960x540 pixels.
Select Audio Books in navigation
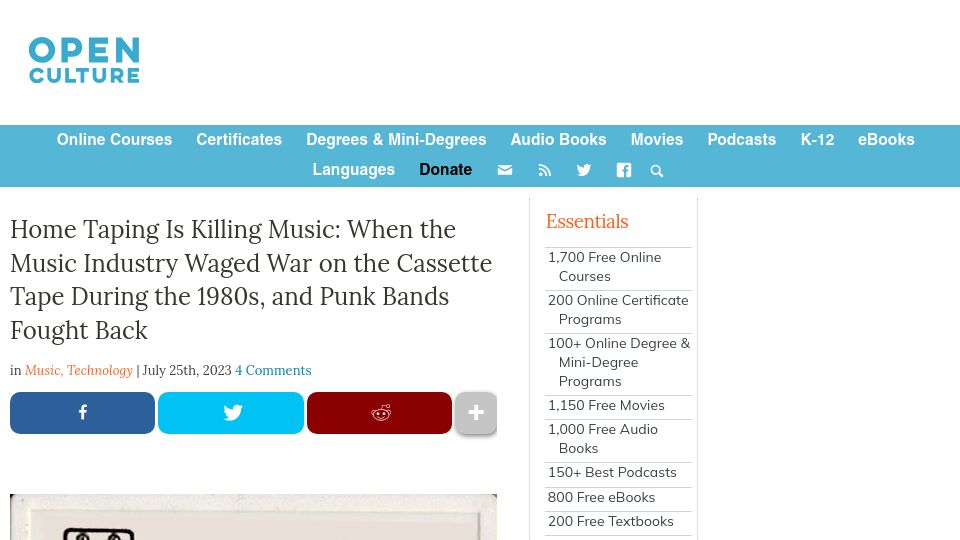(558, 140)
